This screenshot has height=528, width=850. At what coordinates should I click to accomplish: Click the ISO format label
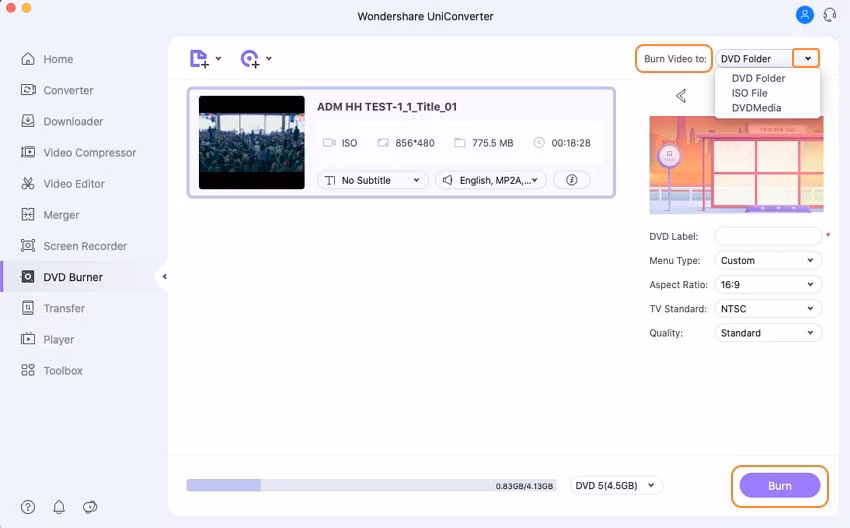349,143
